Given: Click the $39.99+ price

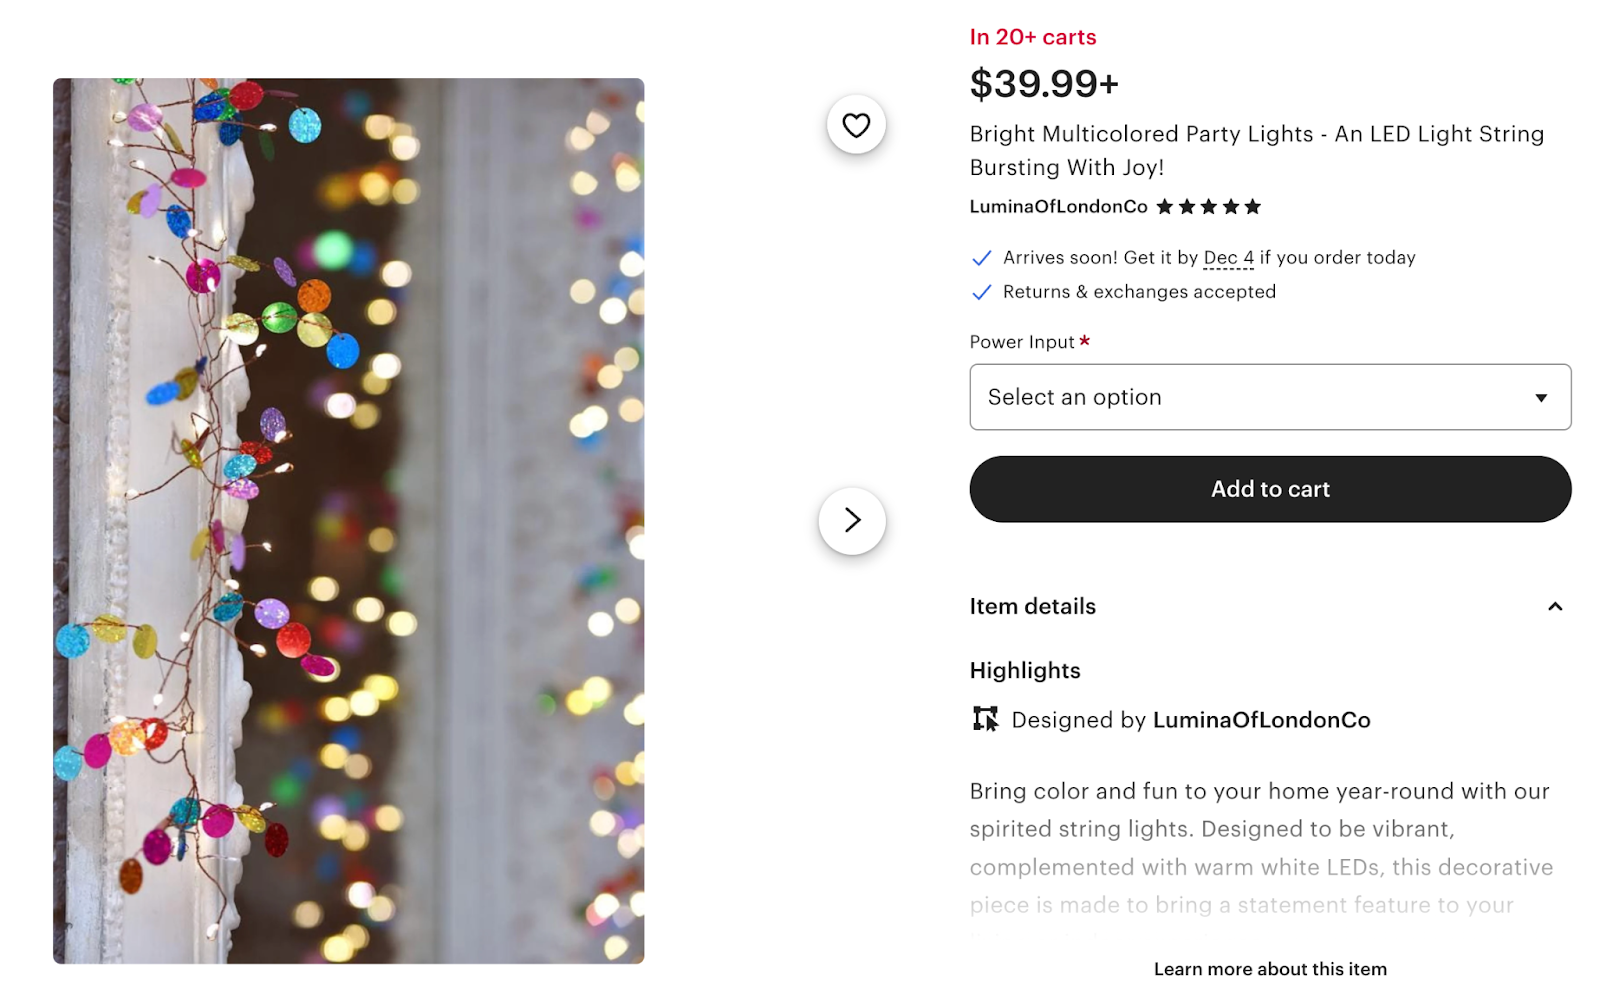Looking at the screenshot, I should (1045, 84).
